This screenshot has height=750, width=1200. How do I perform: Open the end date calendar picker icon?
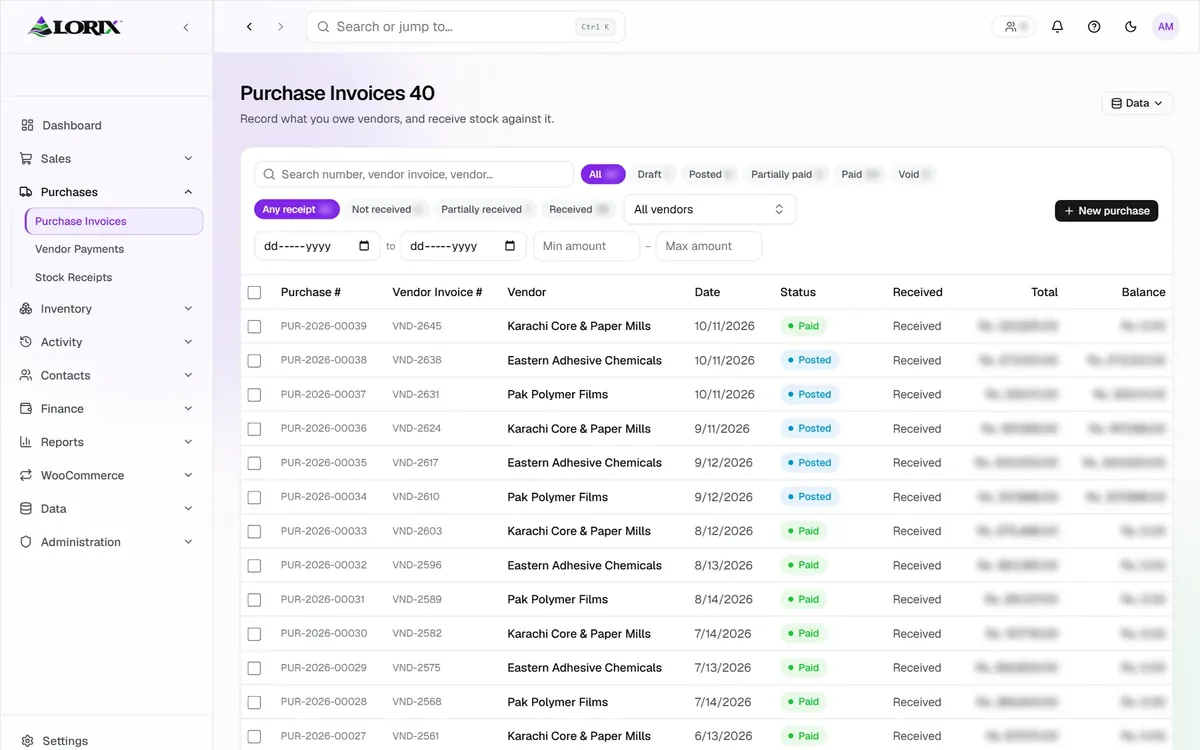510,246
